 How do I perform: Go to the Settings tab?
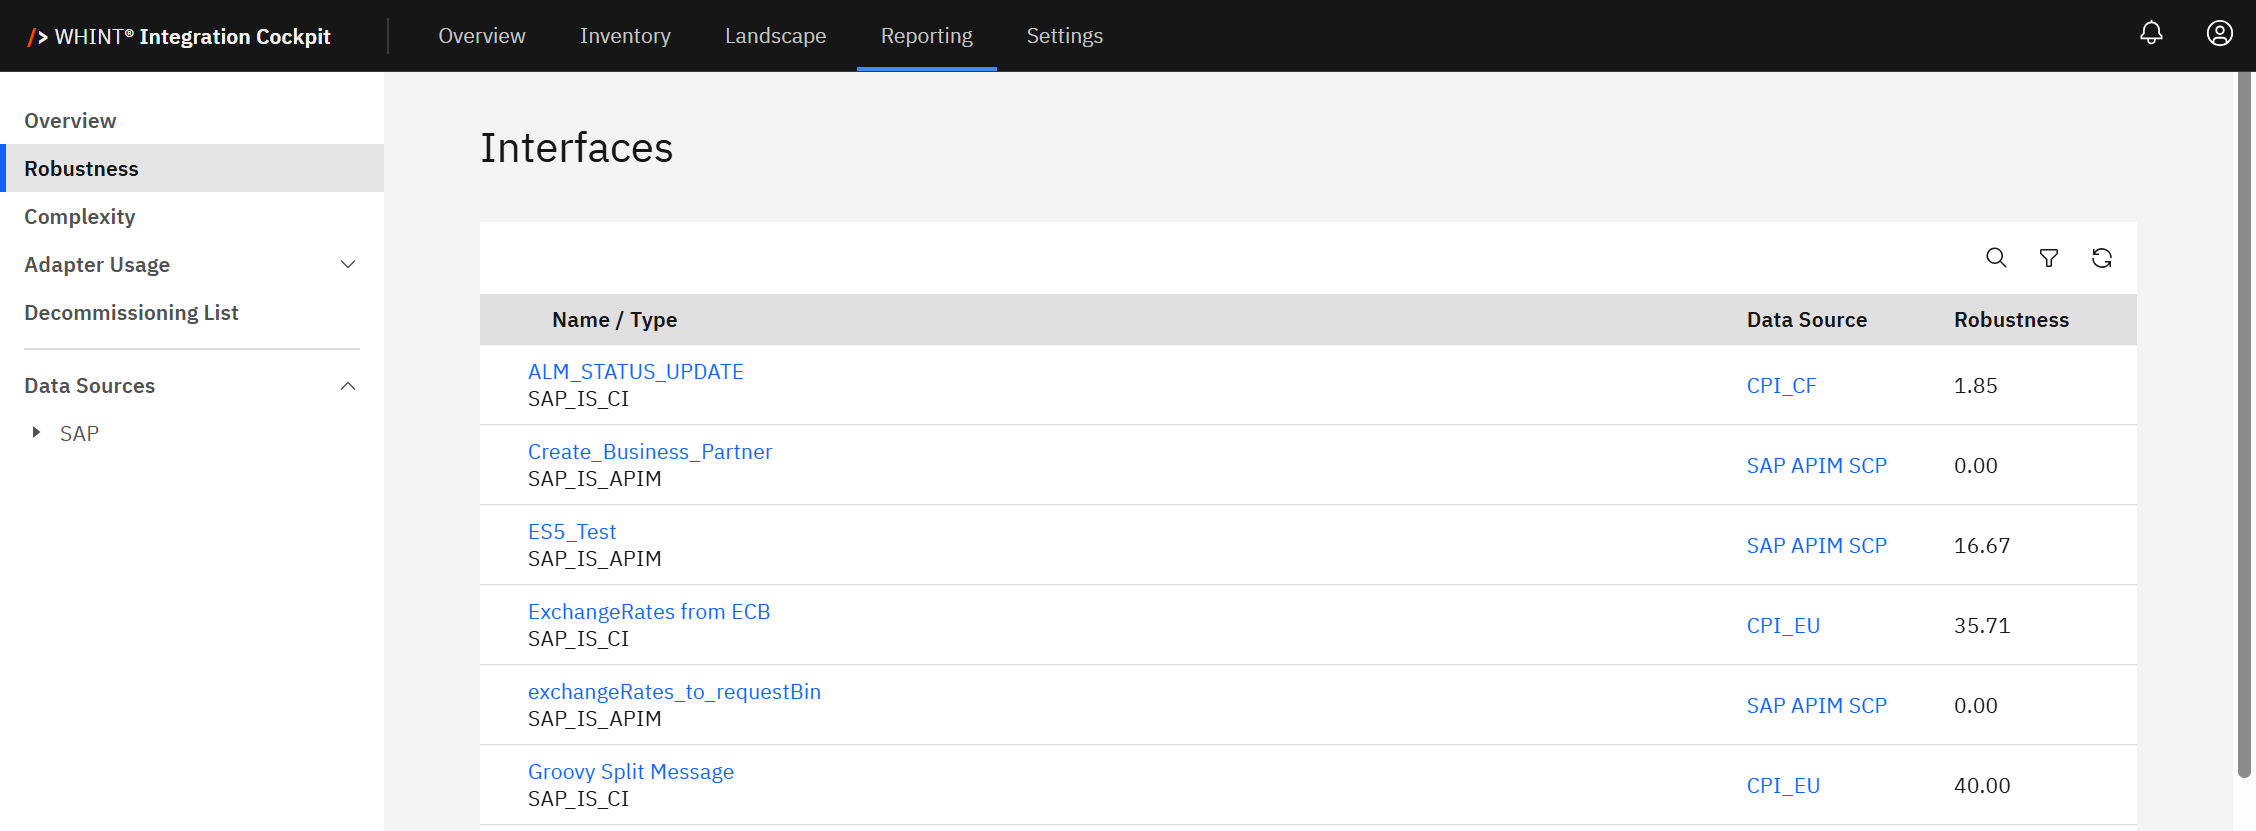click(1064, 36)
